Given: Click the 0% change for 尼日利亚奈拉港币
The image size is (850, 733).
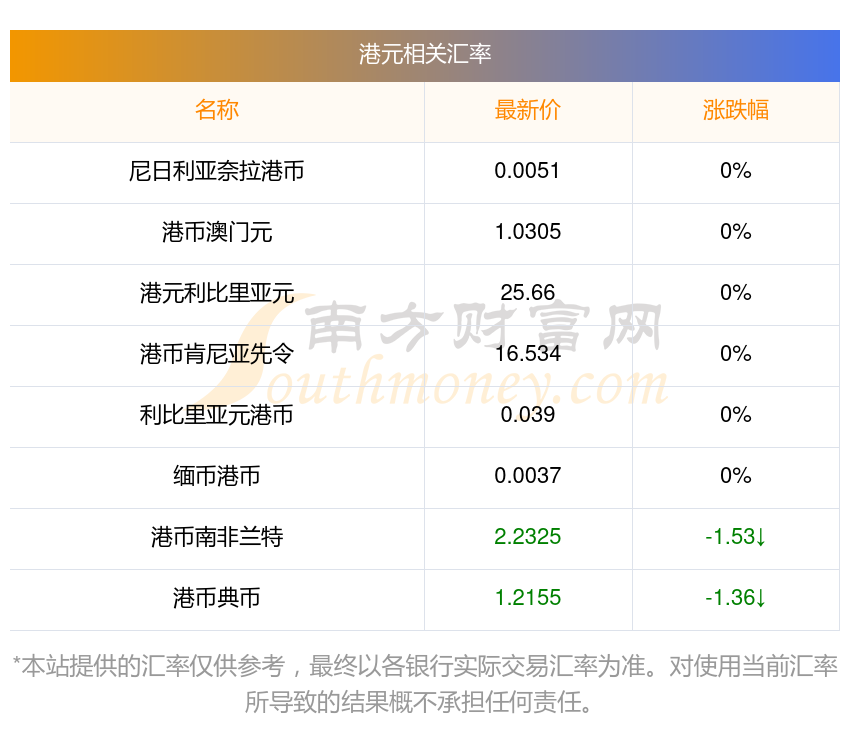Looking at the screenshot, I should [736, 171].
